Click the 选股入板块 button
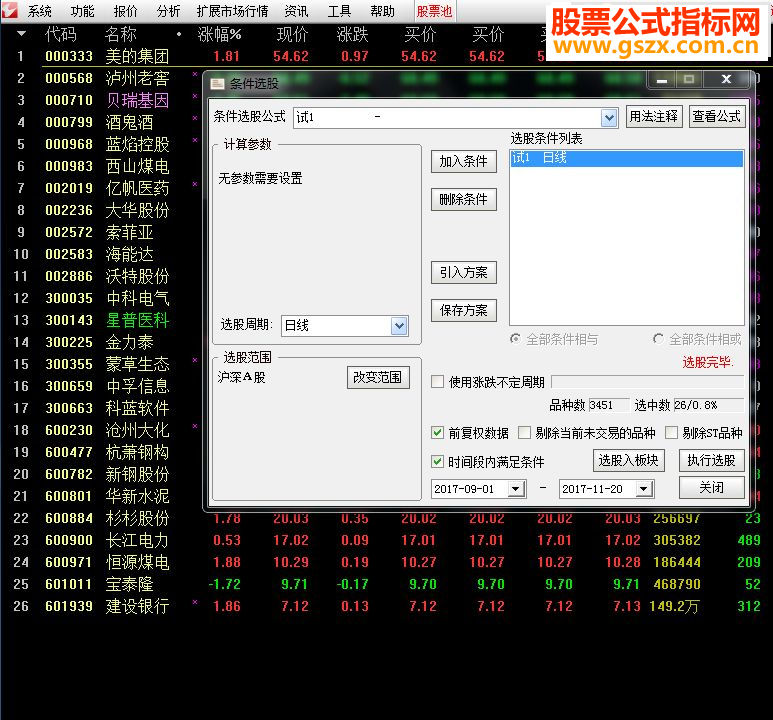773x720 pixels. tap(629, 461)
